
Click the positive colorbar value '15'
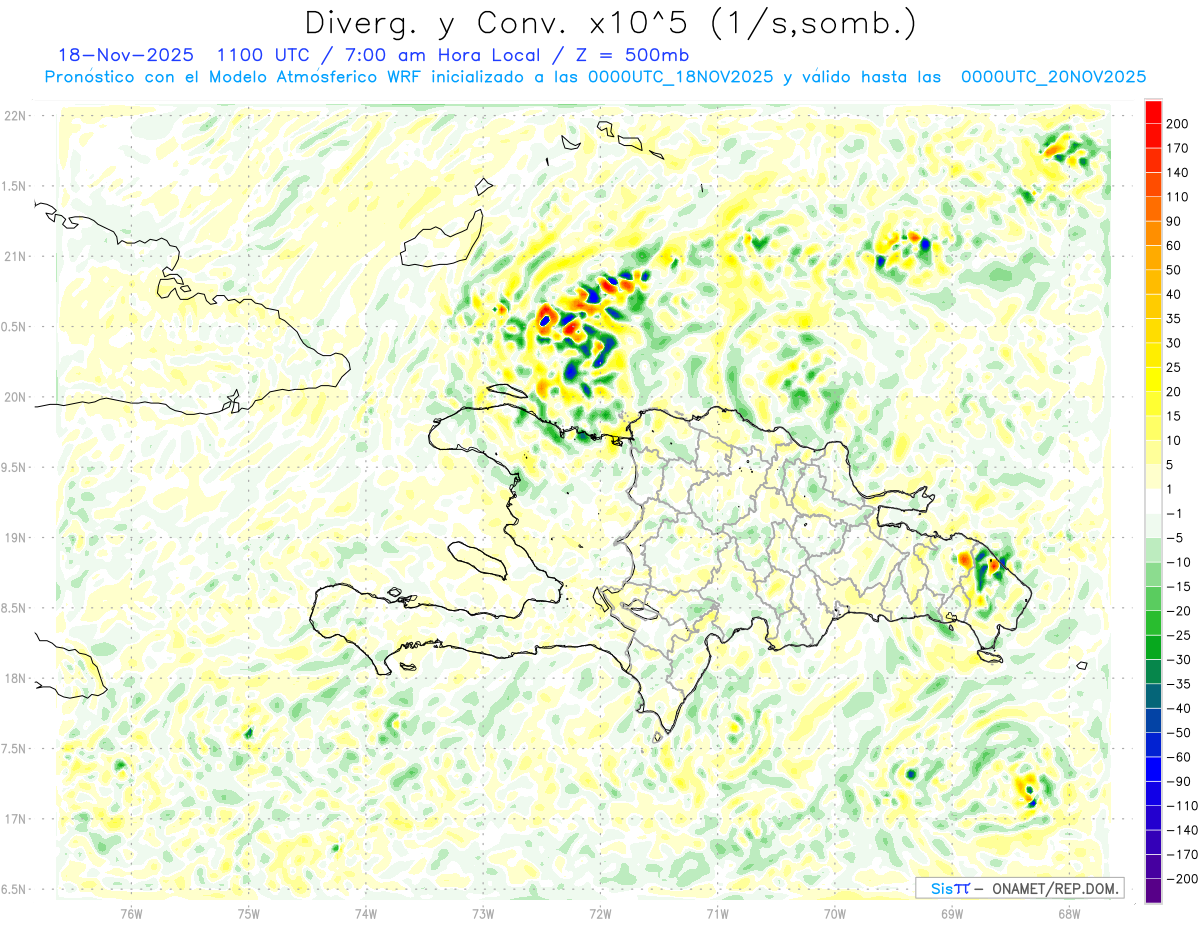click(x=1174, y=416)
